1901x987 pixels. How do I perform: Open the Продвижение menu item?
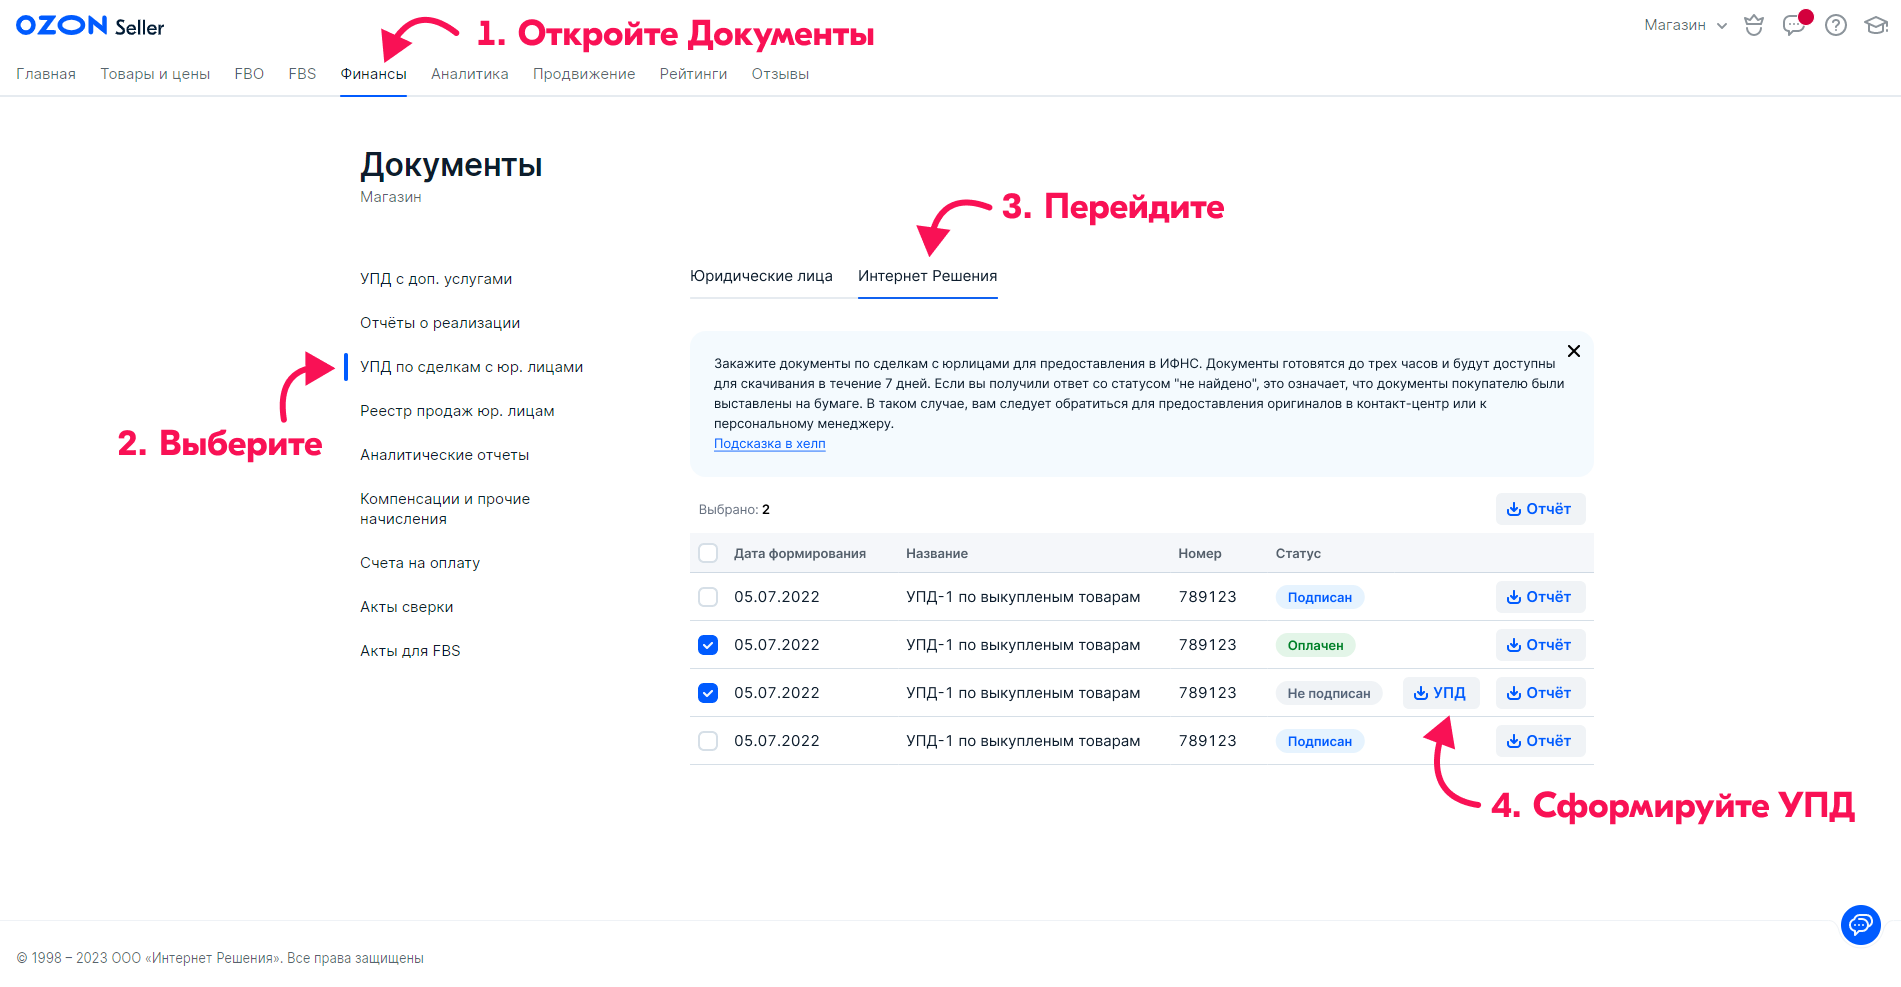click(x=583, y=74)
